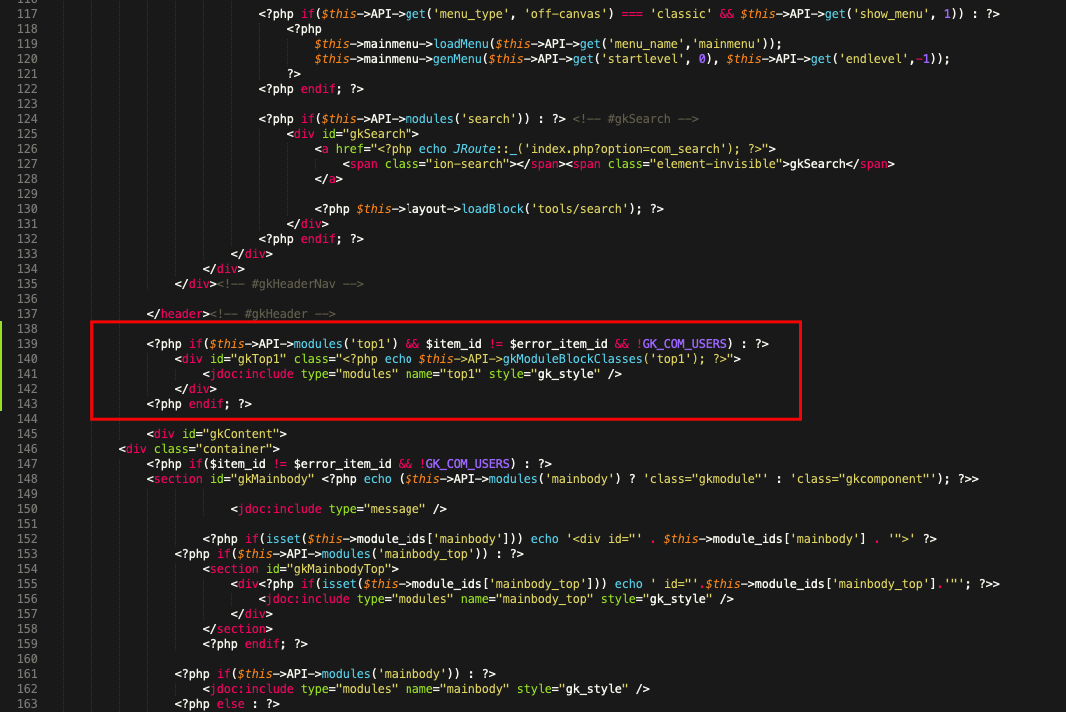The image size is (1066, 712).
Task: Click the type="message" attribute on line 150
Action: point(377,509)
